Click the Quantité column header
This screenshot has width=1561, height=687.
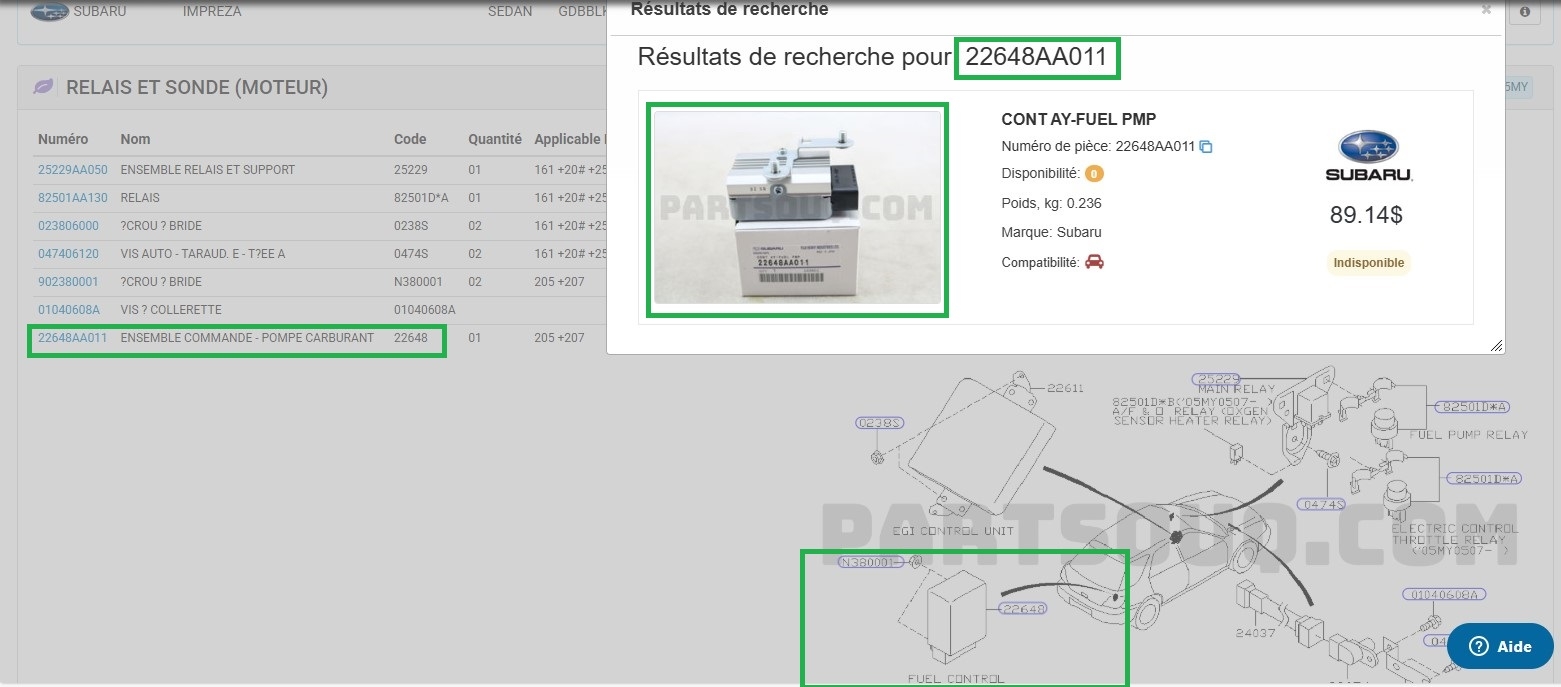pyautogui.click(x=495, y=140)
